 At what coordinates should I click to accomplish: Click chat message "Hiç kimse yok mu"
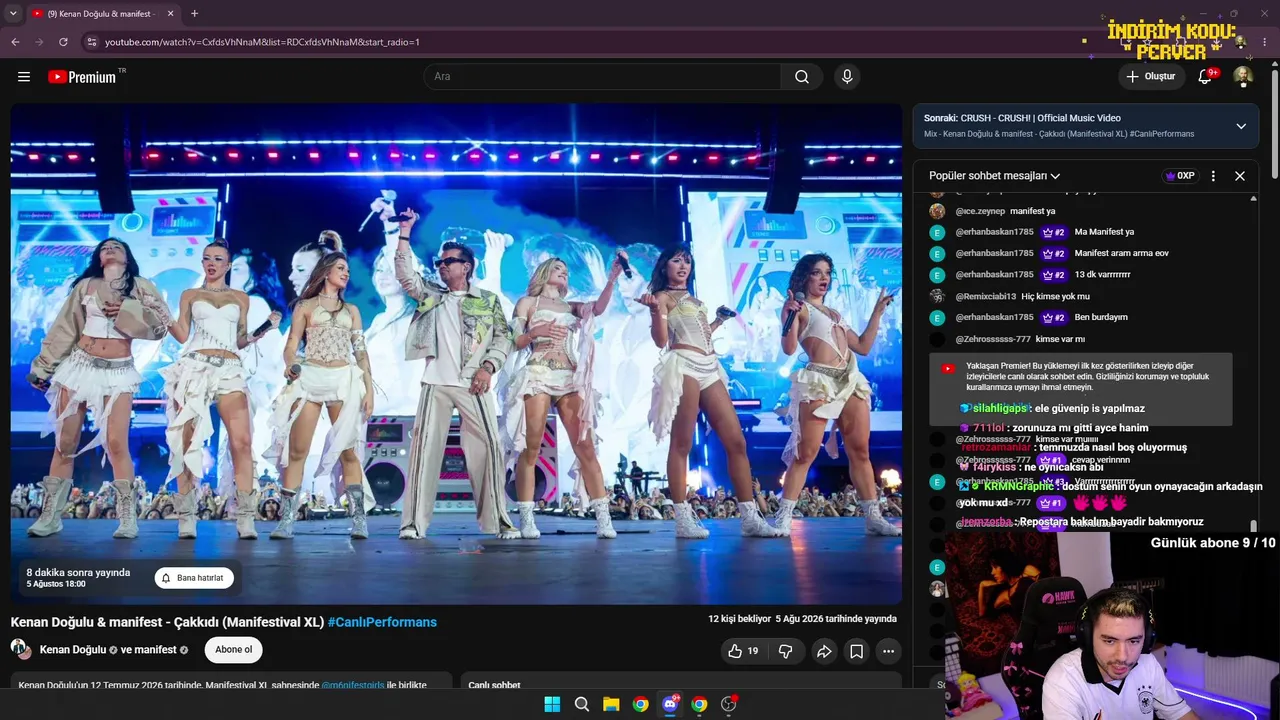point(1055,296)
